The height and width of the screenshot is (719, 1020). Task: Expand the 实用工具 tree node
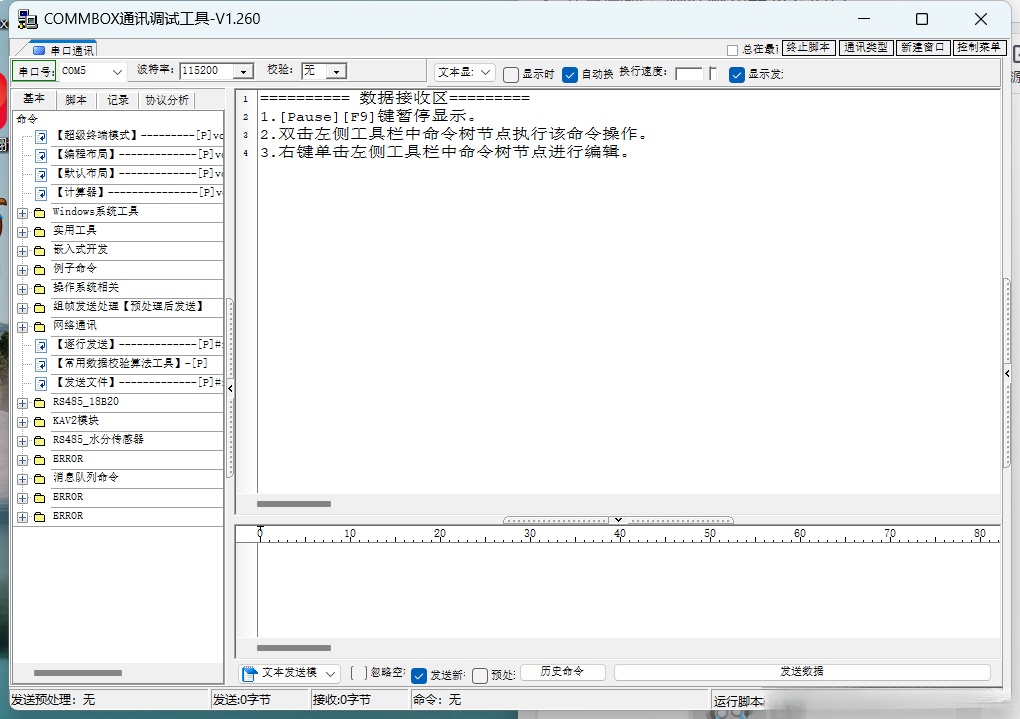point(23,232)
